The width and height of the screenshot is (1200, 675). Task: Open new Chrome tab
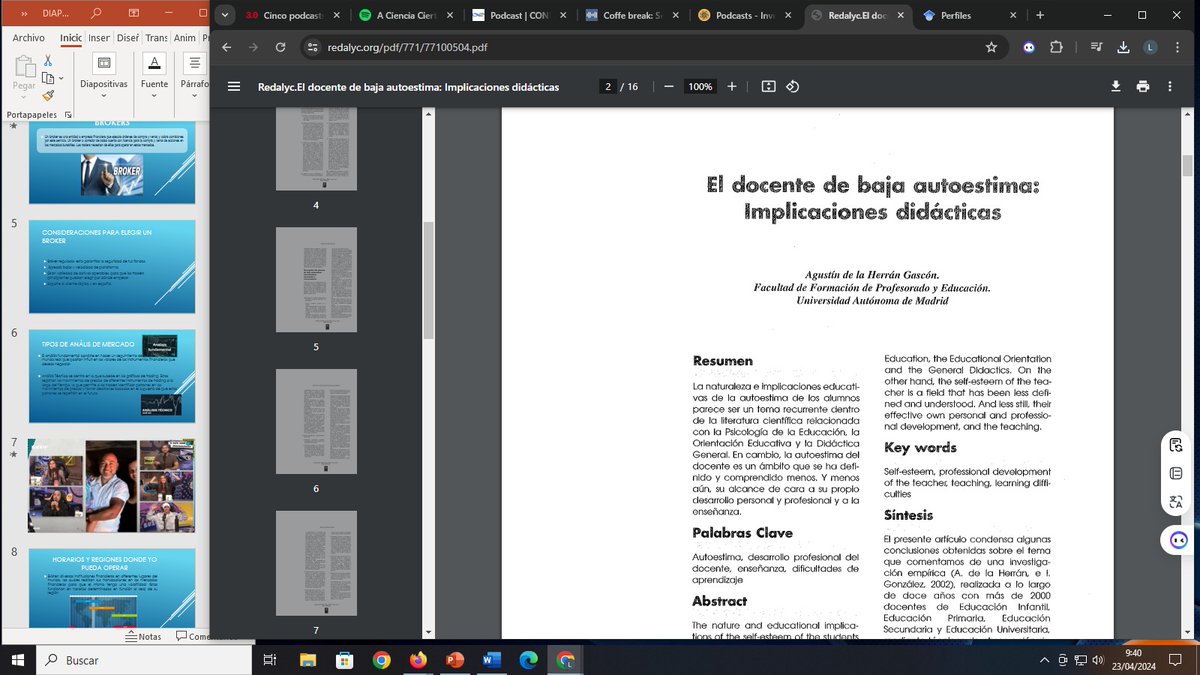tap(1040, 15)
